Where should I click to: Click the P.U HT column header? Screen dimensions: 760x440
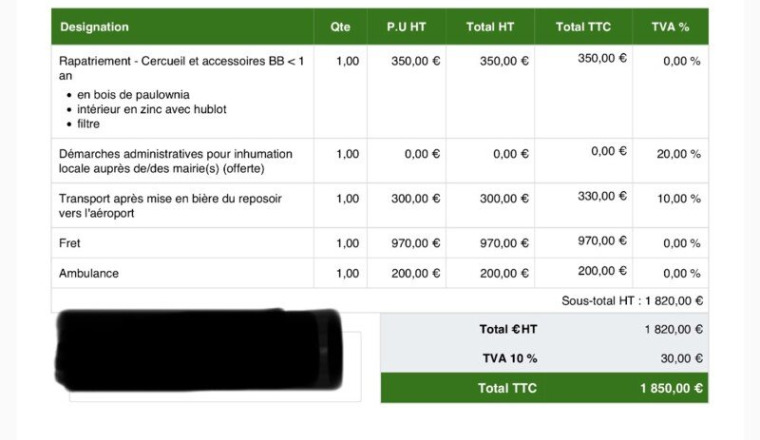(406, 27)
